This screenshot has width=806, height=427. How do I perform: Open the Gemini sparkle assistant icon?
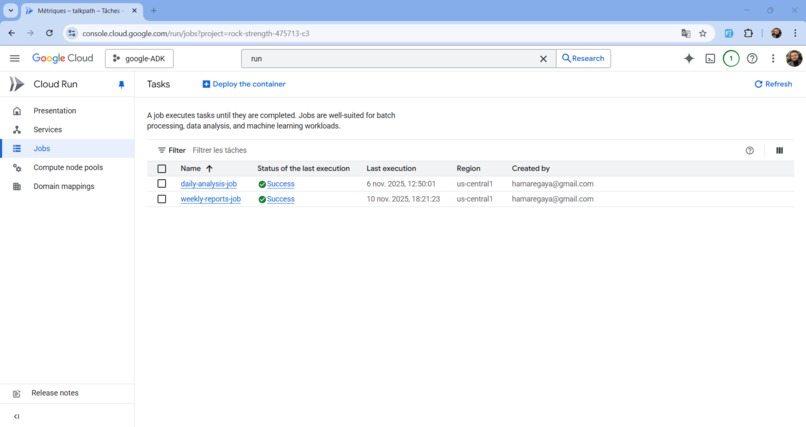[689, 59]
